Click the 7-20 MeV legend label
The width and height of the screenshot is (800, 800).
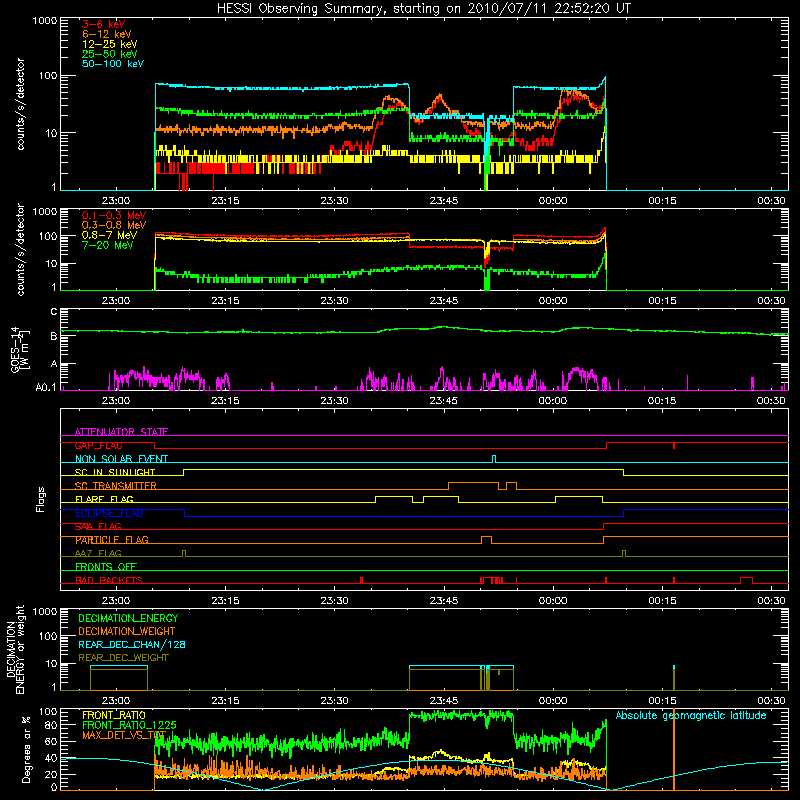108,245
